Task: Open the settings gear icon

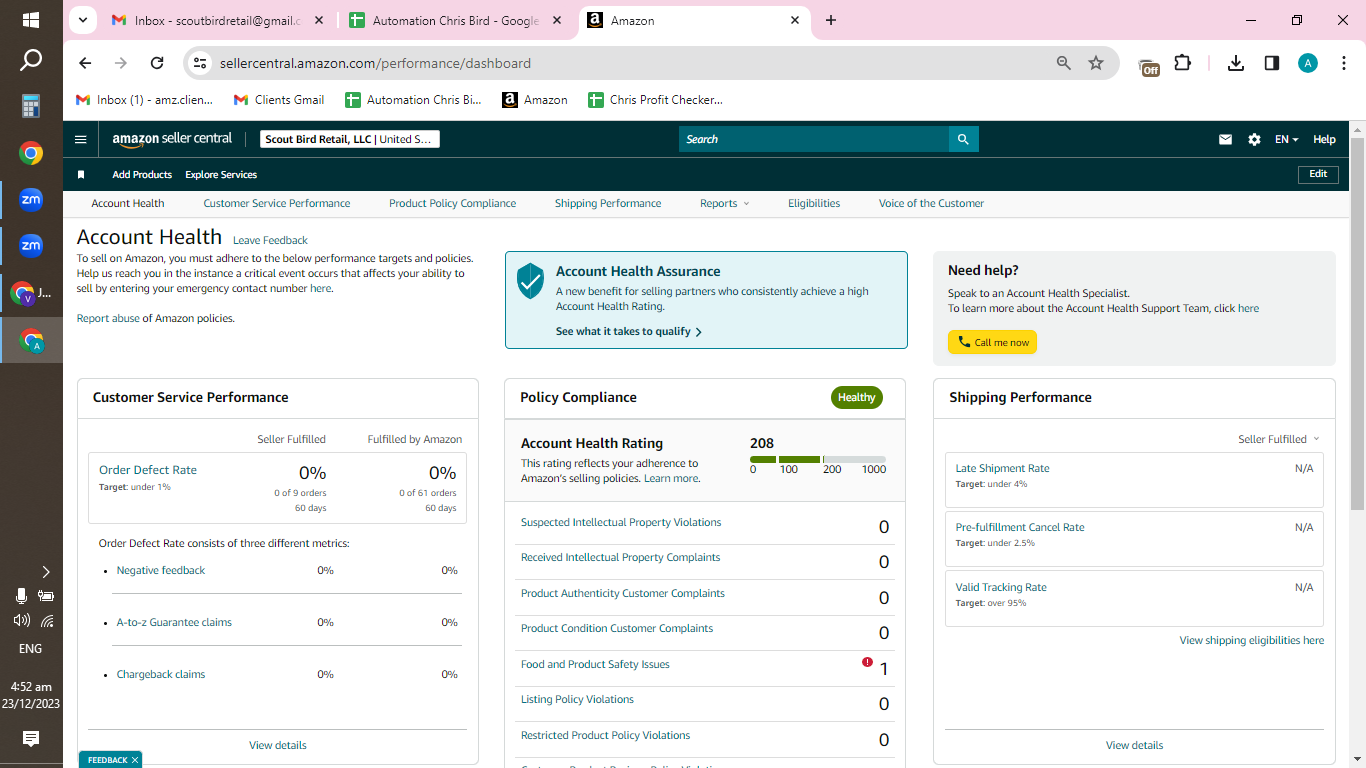Action: pos(1254,140)
